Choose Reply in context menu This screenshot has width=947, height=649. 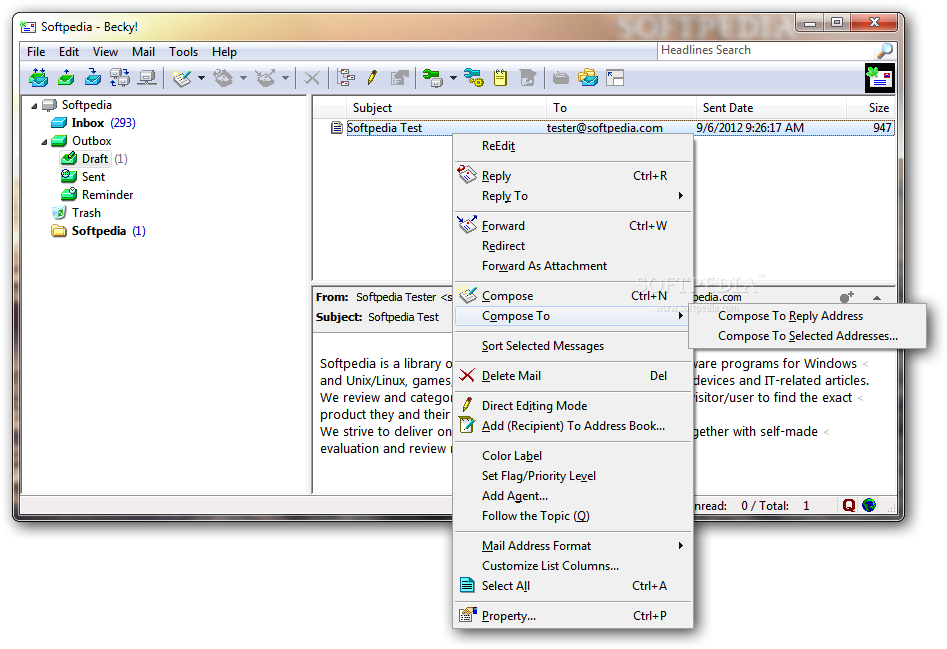[x=572, y=176]
